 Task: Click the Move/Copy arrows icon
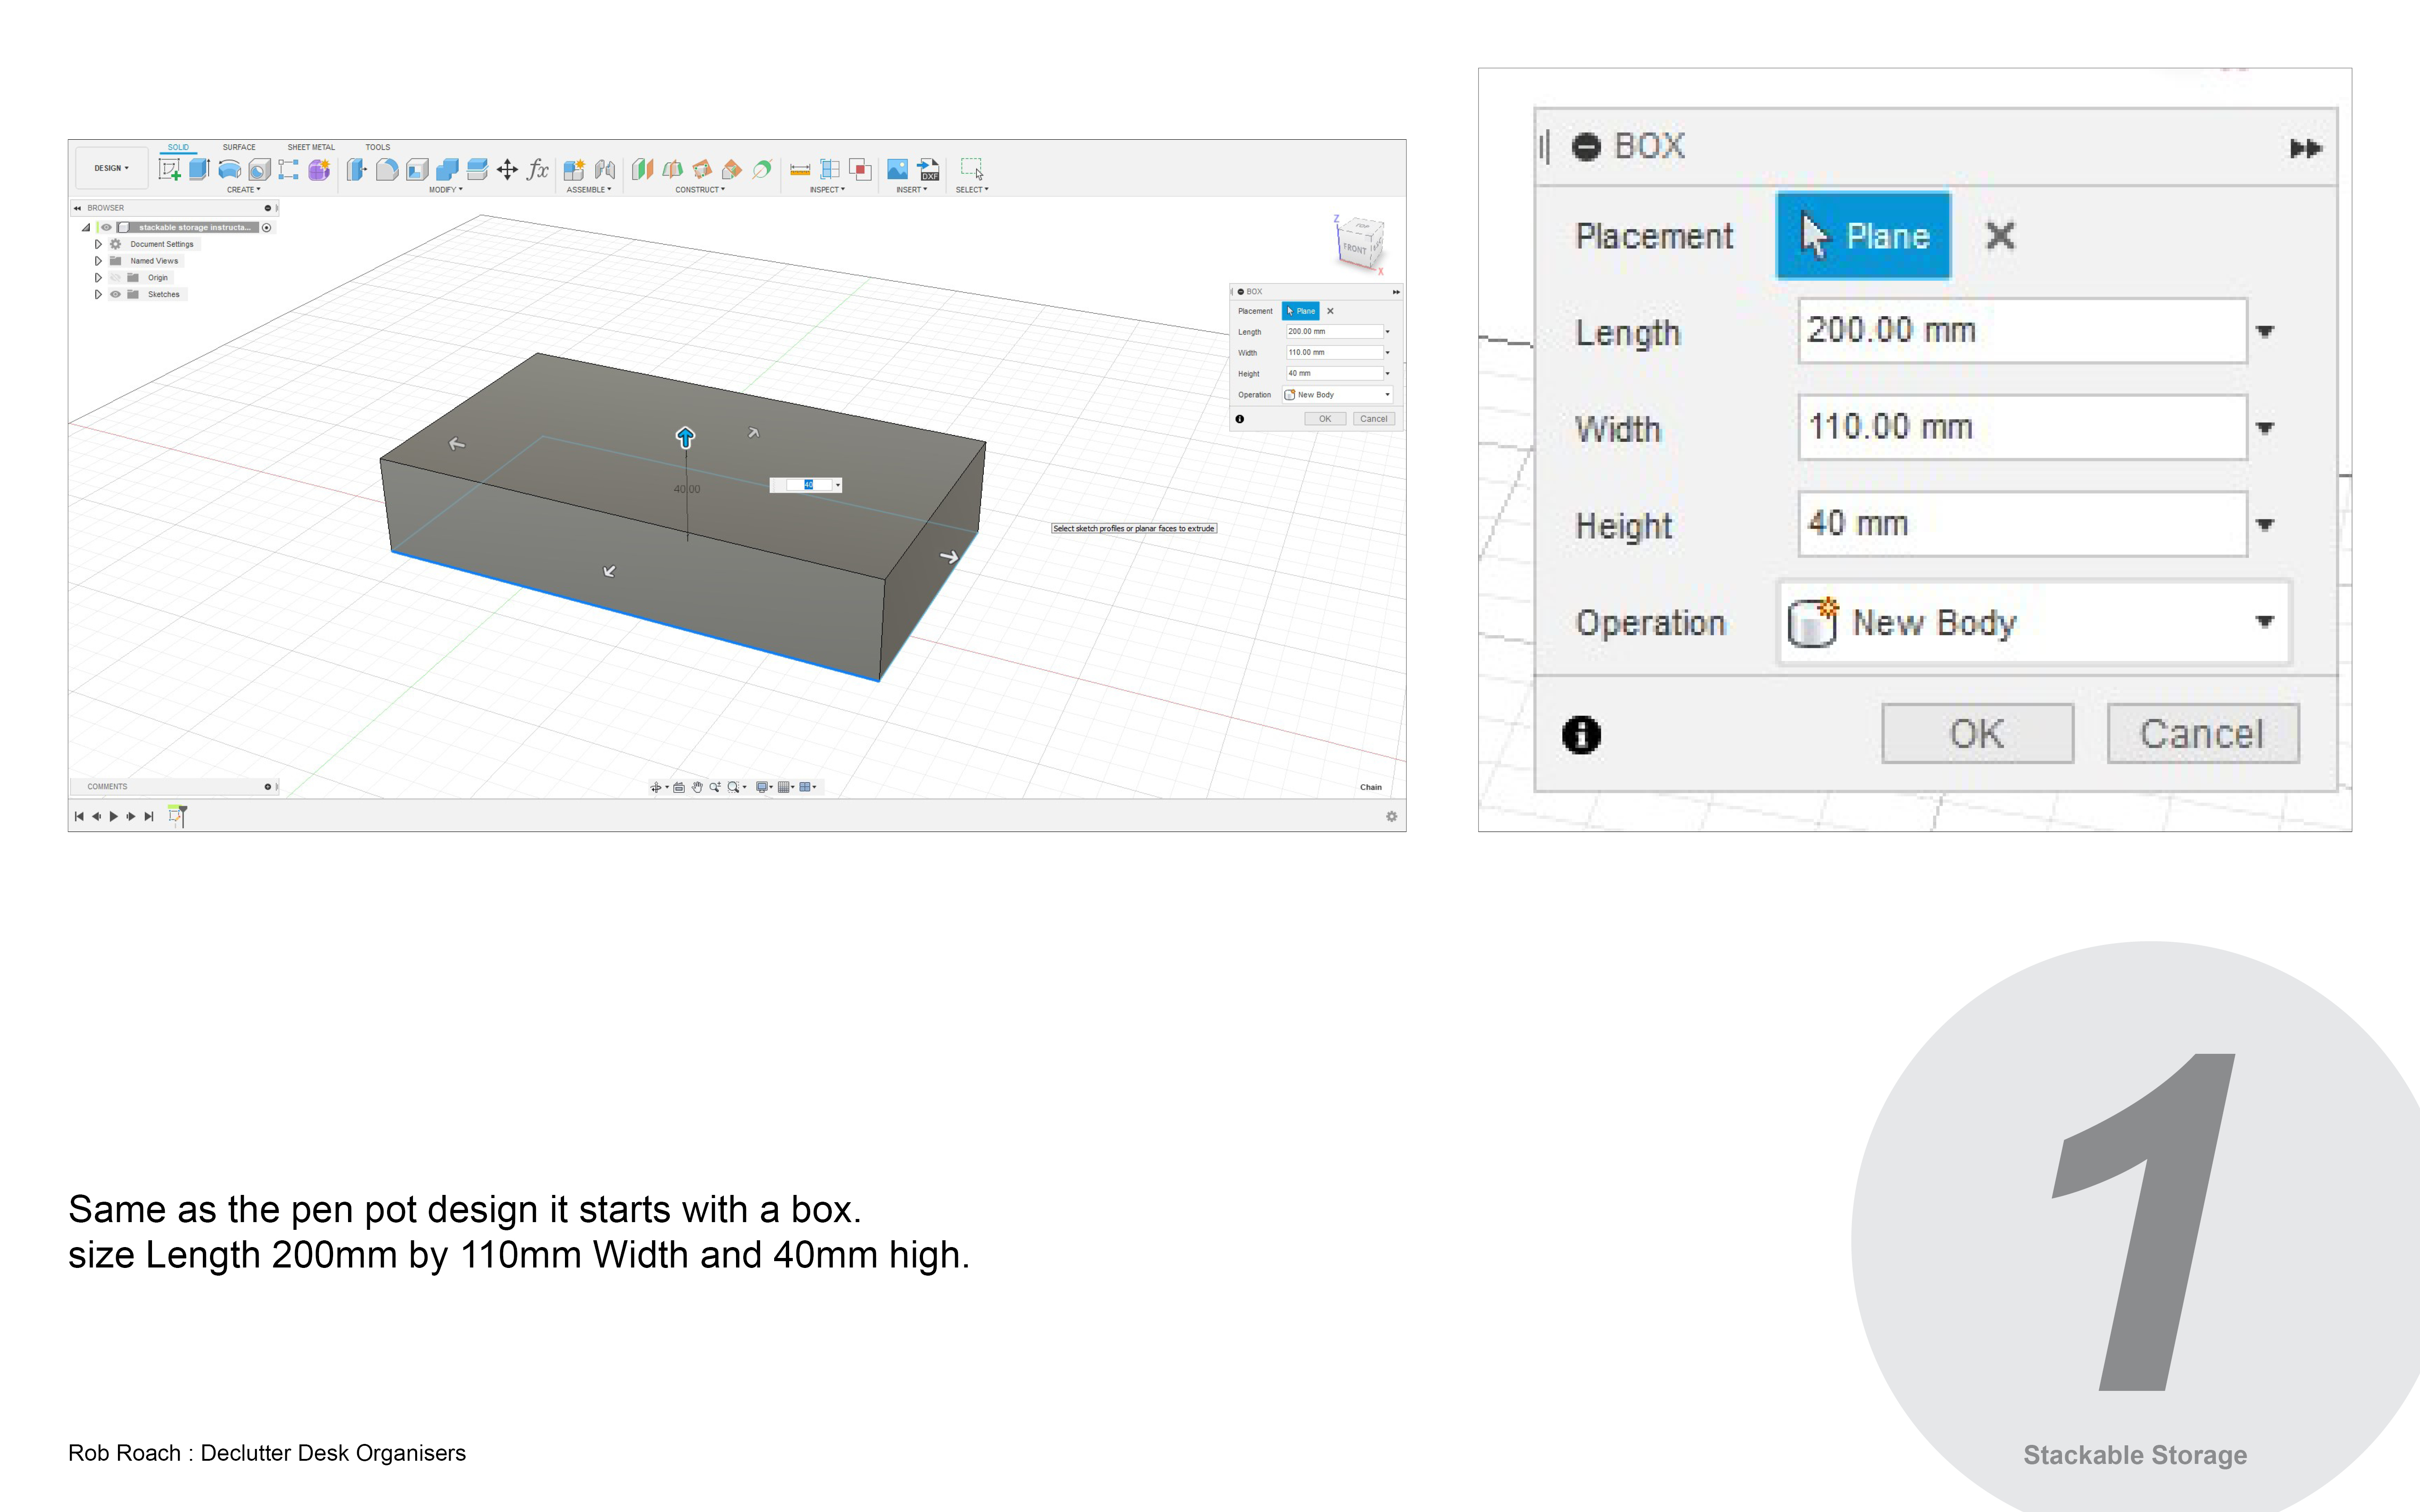pyautogui.click(x=507, y=169)
